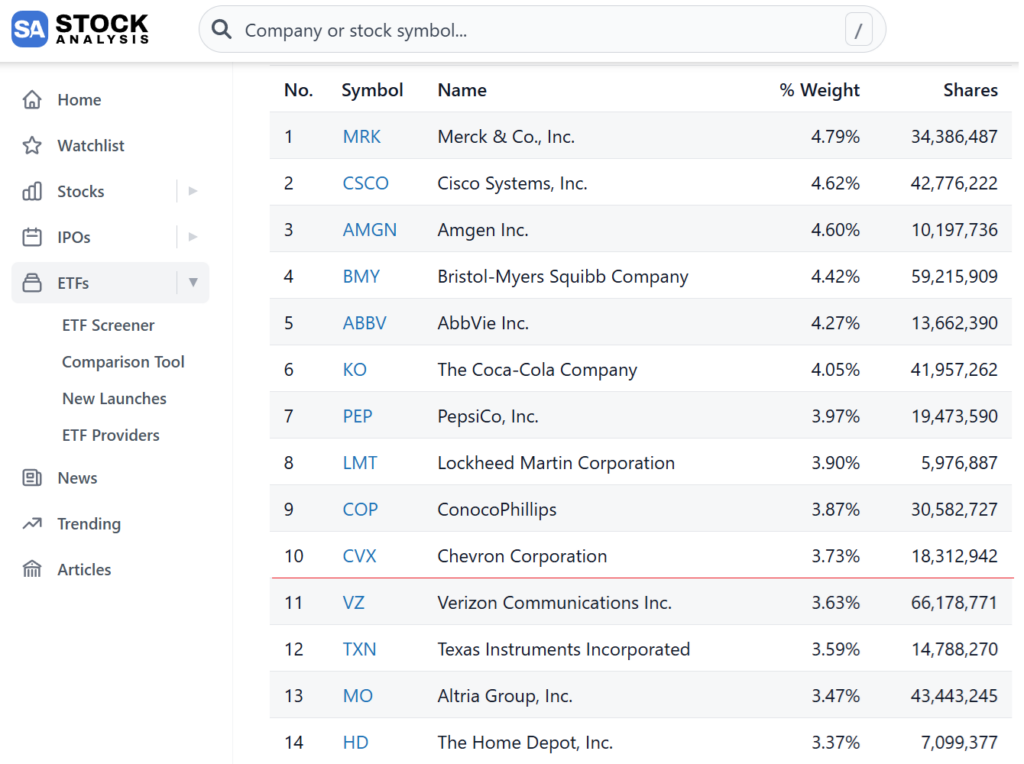The image size is (1024, 764).
Task: Focus the company or stock symbol search box
Action: (540, 30)
